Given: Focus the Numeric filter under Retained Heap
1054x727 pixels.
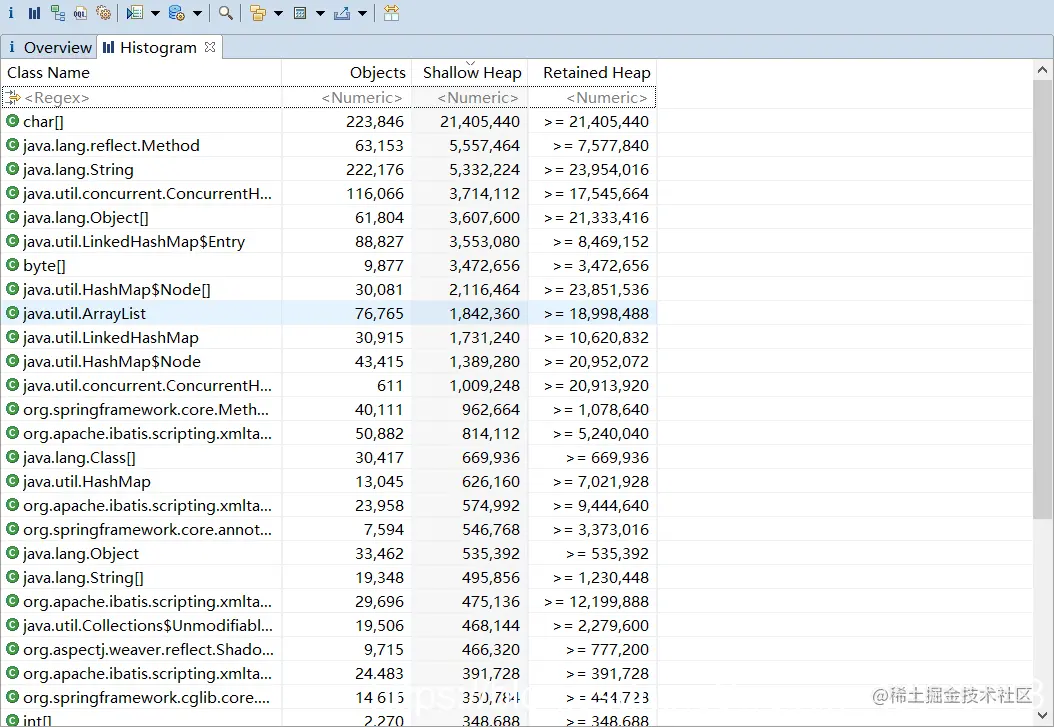Looking at the screenshot, I should [592, 97].
